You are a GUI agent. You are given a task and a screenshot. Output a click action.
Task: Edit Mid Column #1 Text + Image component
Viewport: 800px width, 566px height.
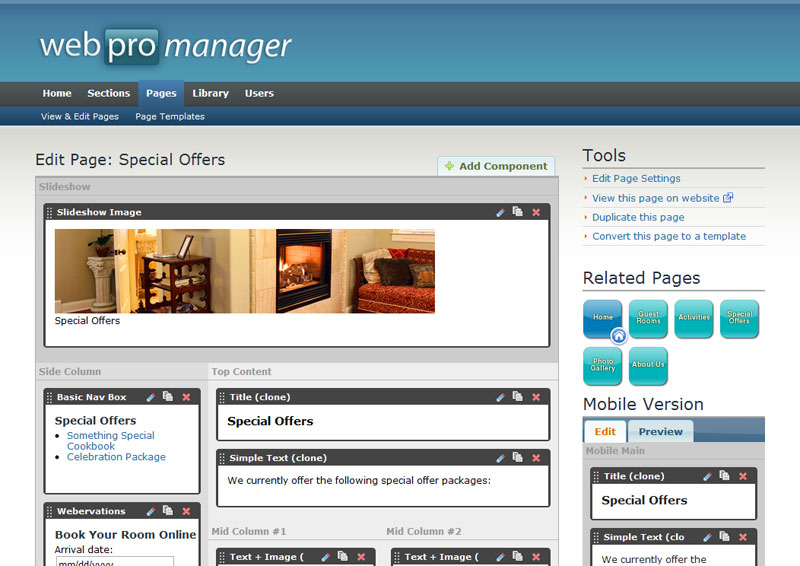(x=326, y=557)
